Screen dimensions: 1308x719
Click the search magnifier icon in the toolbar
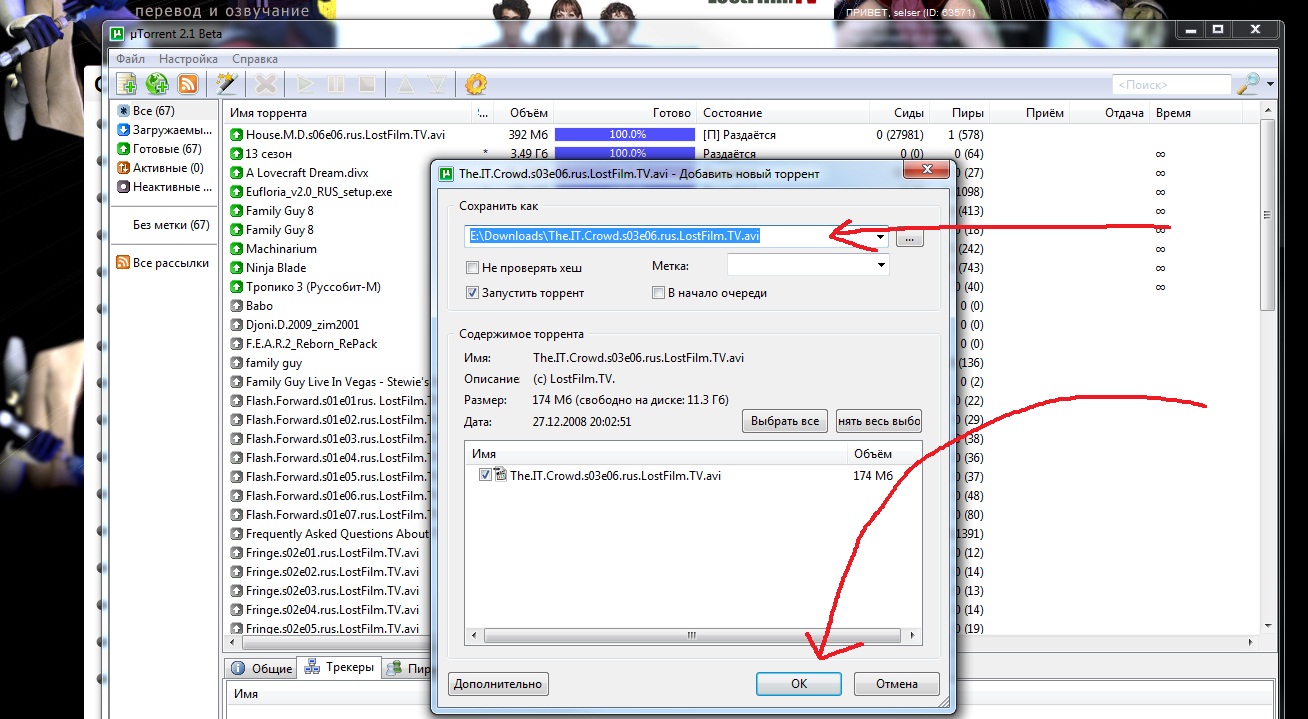(x=1248, y=84)
